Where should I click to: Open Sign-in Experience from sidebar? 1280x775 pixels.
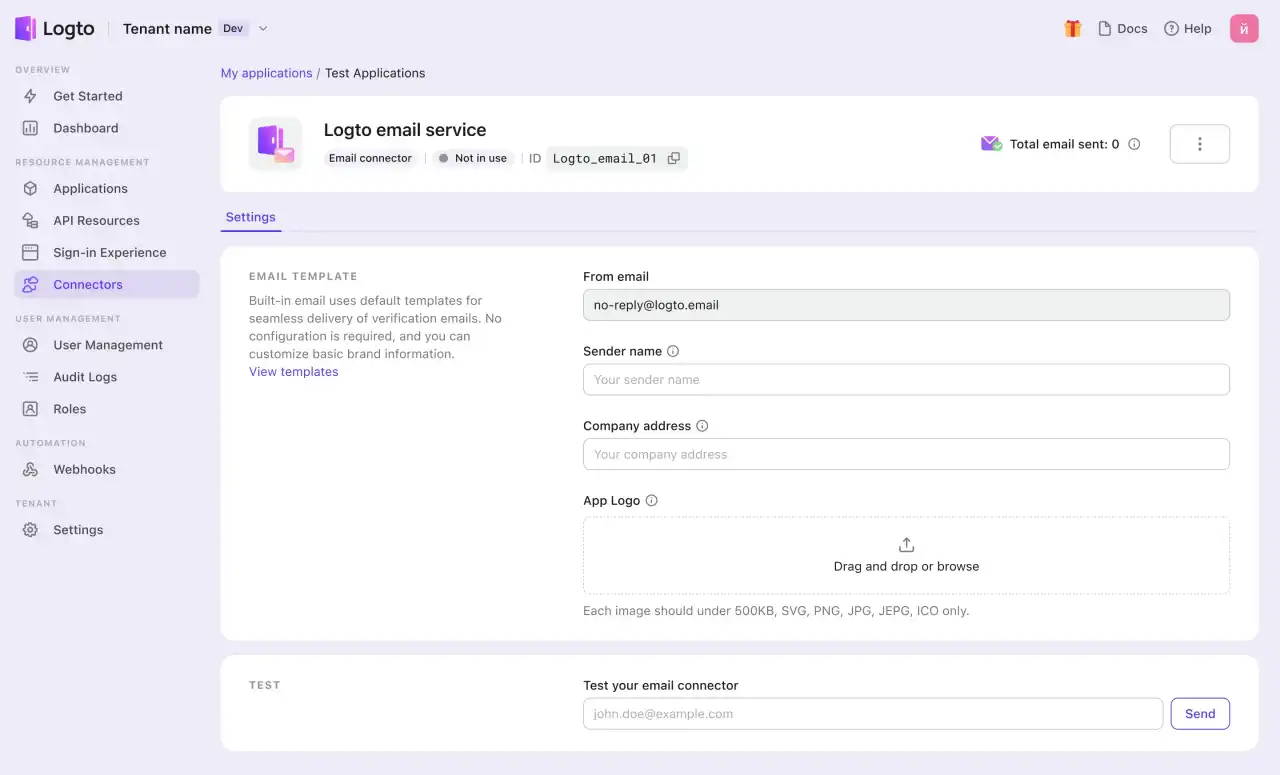click(109, 253)
